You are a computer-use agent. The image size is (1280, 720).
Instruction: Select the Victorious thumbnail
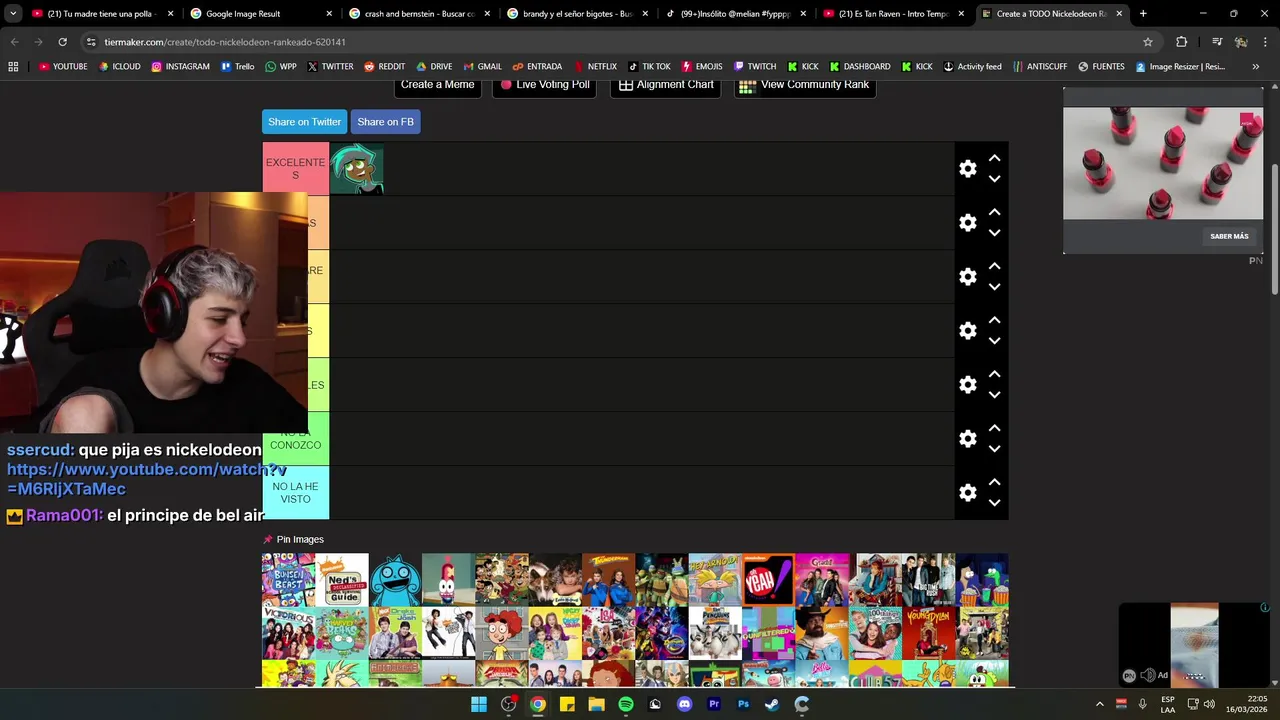click(288, 633)
